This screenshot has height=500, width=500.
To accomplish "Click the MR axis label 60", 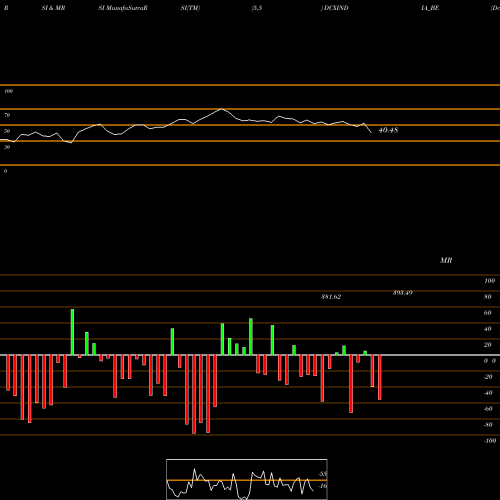I will 487,313.
